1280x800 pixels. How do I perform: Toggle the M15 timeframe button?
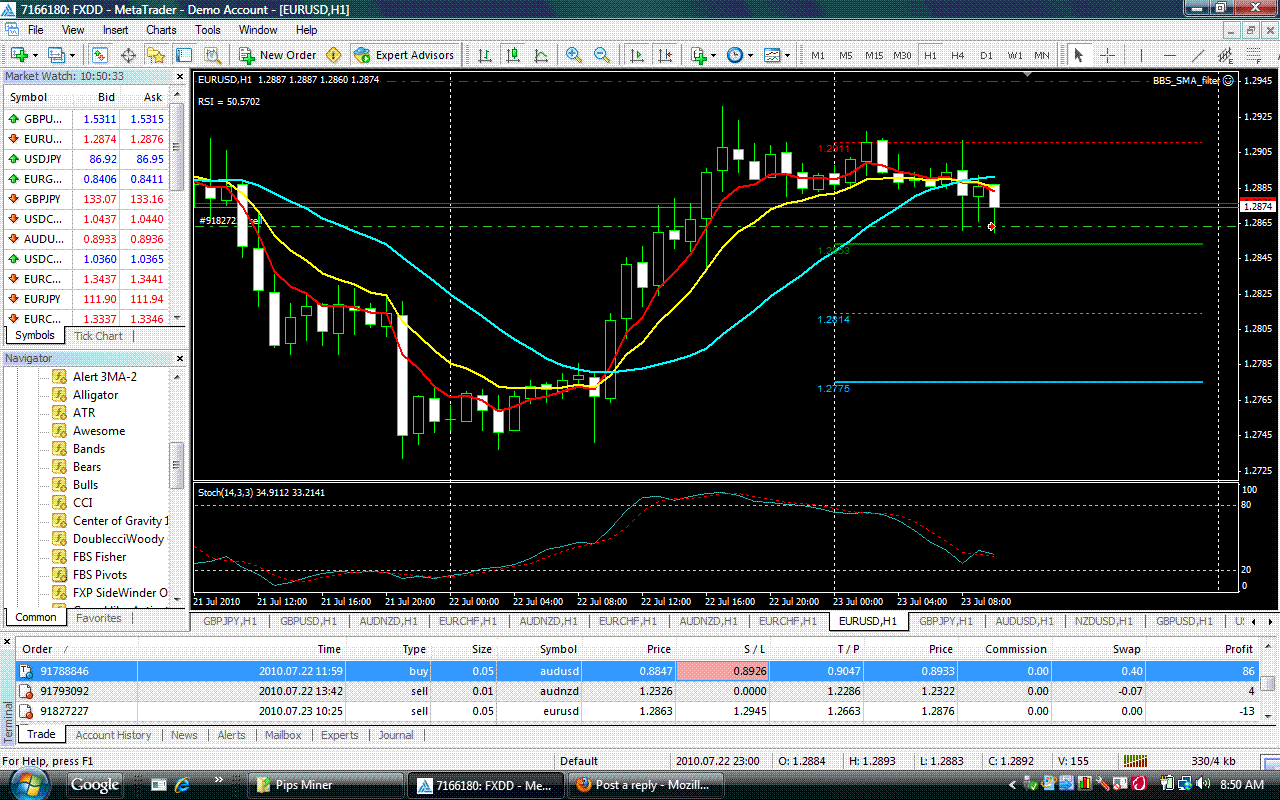pos(874,55)
